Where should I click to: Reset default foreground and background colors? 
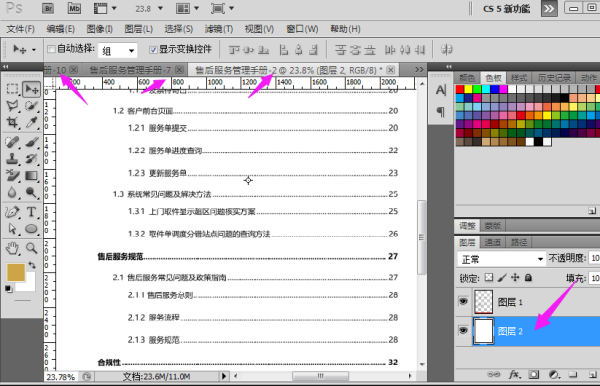pyautogui.click(x=8, y=289)
